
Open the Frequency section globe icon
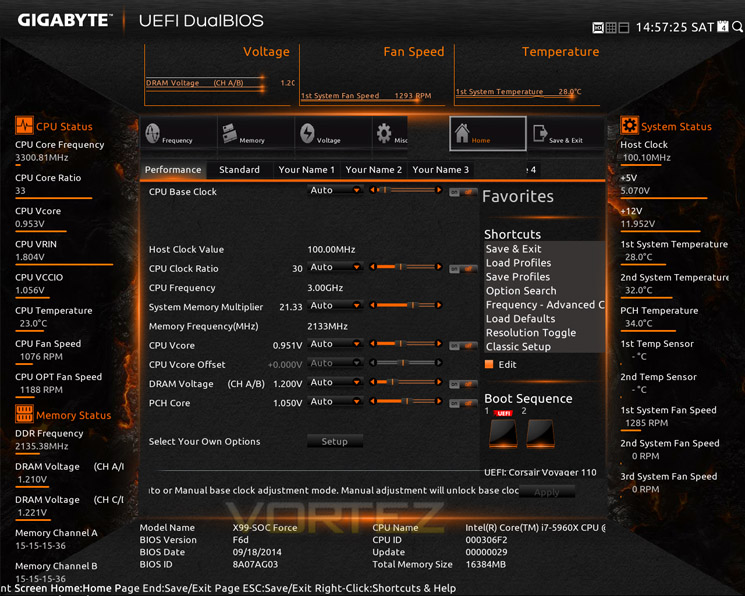(x=153, y=134)
